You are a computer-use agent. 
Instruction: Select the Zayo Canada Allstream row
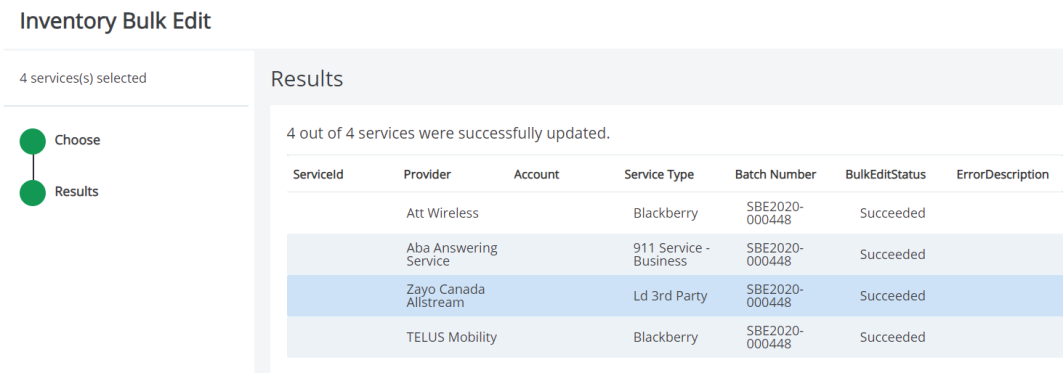pyautogui.click(x=675, y=296)
